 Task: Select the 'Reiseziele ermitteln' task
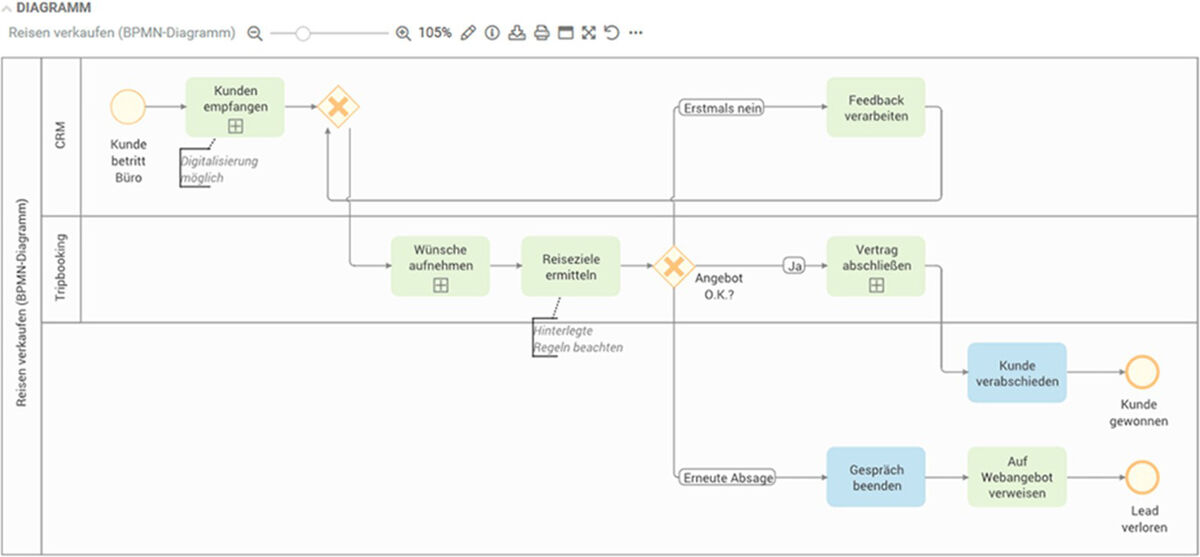click(570, 266)
